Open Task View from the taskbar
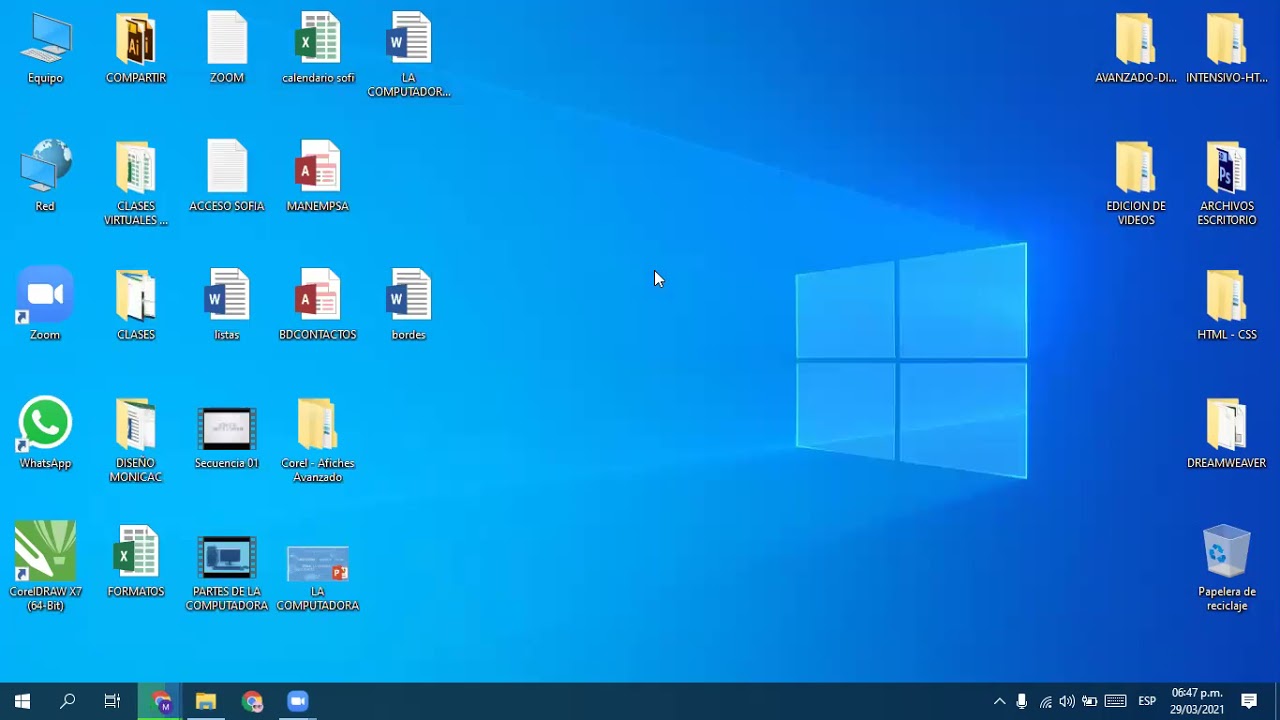 pos(112,701)
